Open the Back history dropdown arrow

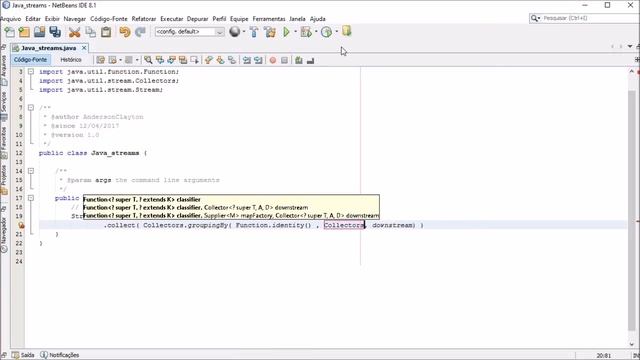[120, 60]
